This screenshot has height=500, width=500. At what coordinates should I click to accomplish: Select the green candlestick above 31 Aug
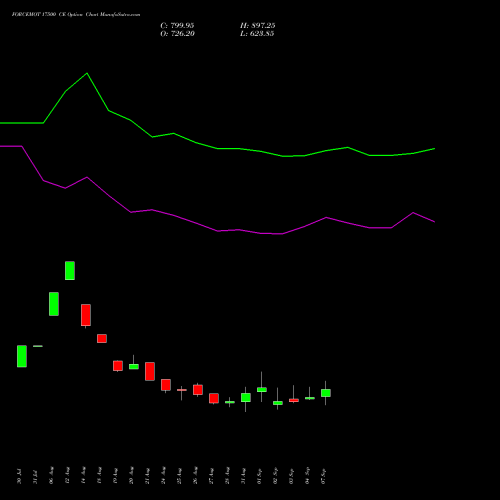tap(246, 398)
